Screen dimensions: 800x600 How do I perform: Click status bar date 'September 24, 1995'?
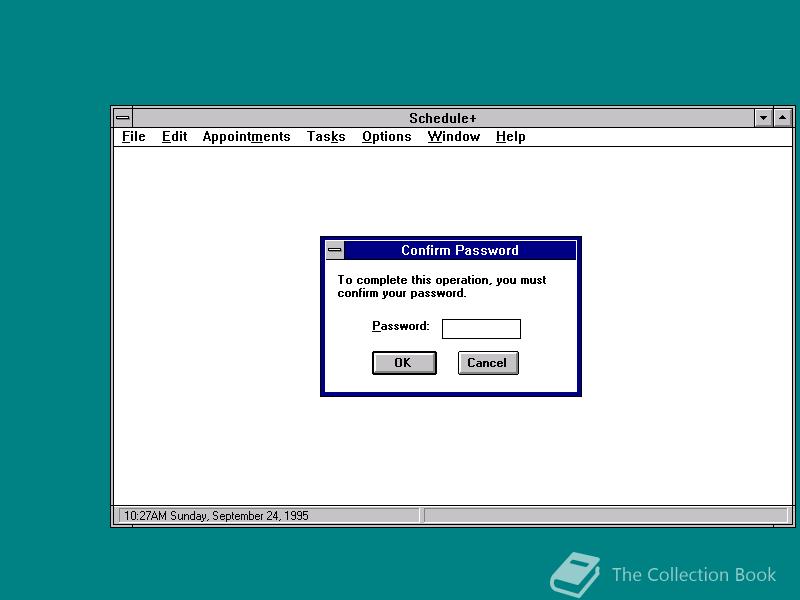point(260,516)
